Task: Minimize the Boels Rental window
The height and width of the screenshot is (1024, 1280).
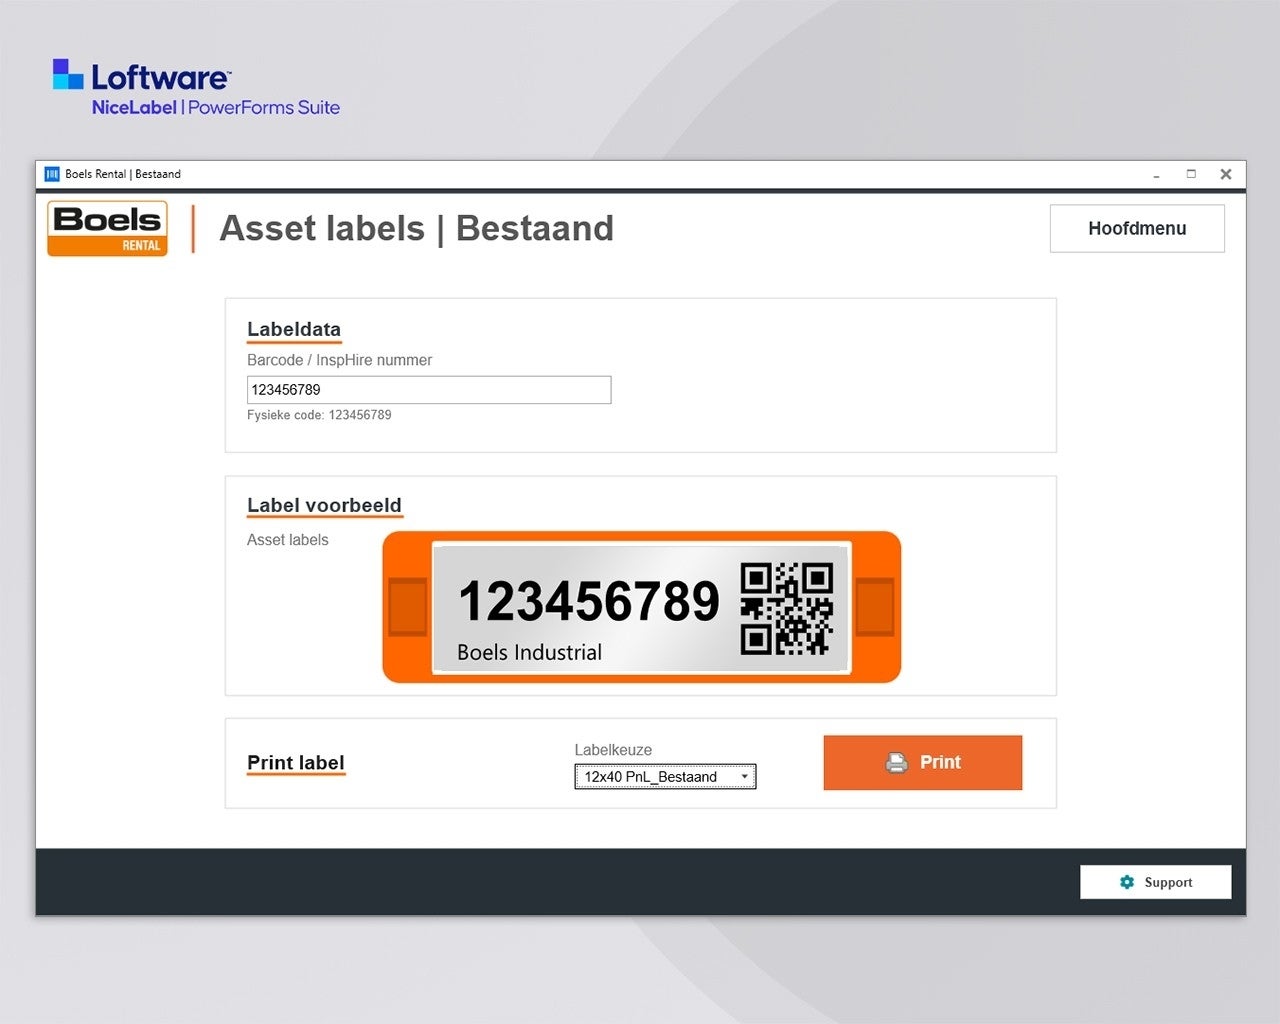Action: (1156, 174)
